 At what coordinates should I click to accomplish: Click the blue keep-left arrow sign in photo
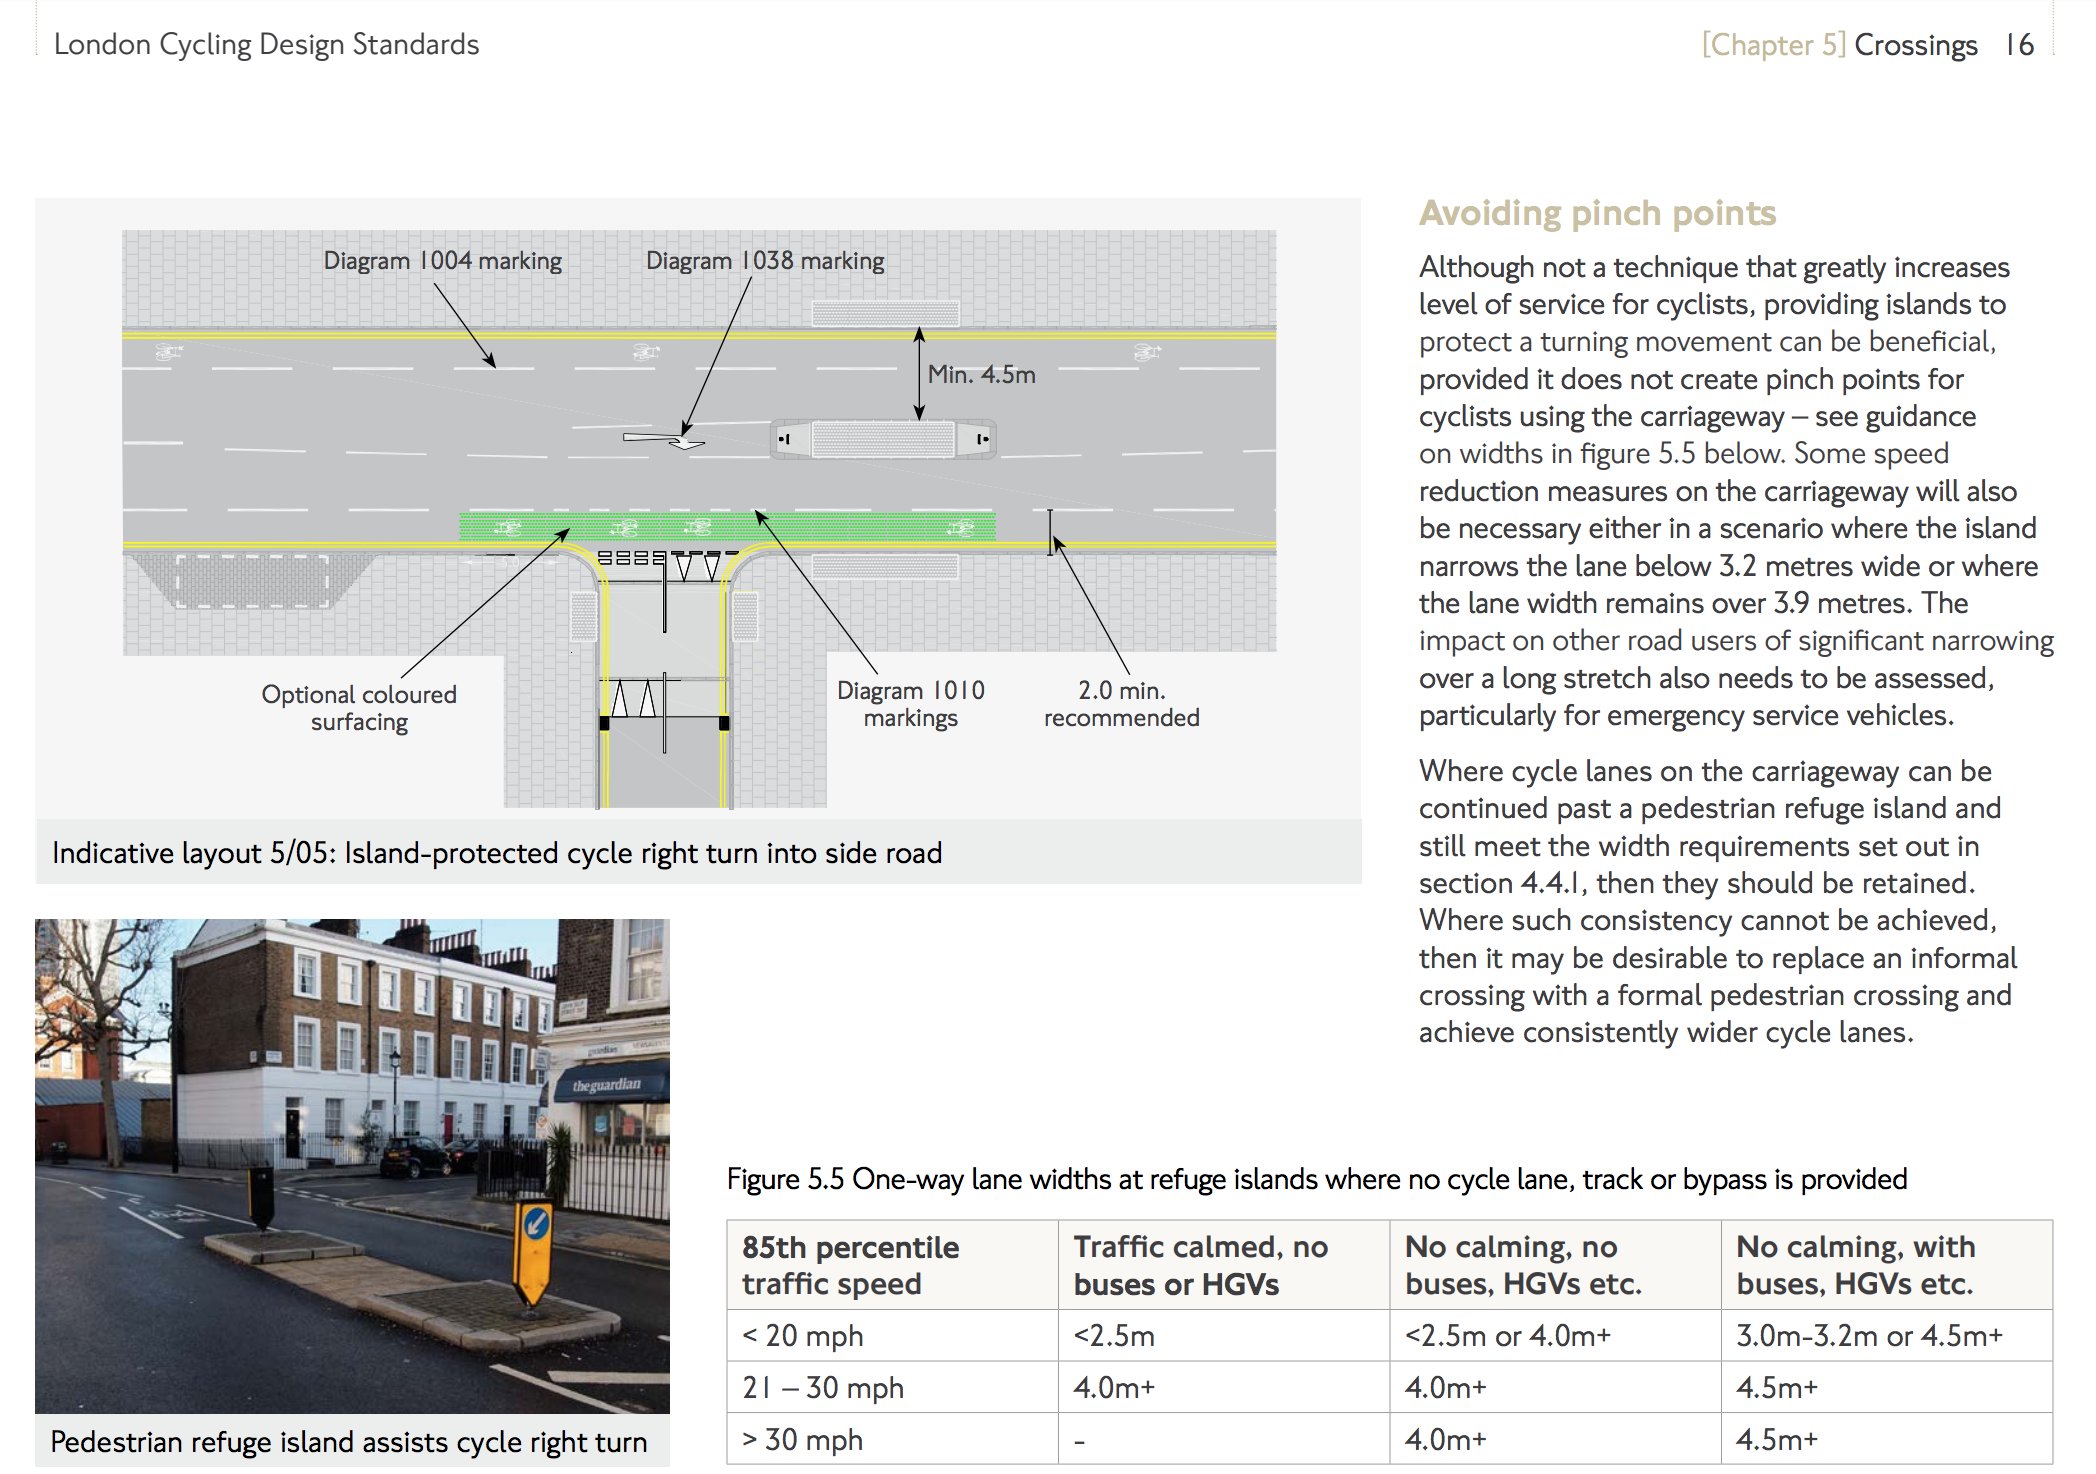point(536,1223)
